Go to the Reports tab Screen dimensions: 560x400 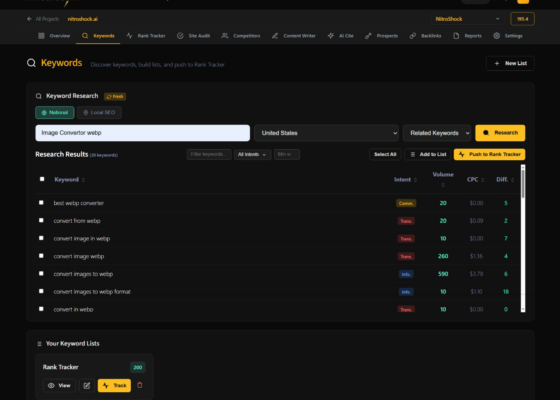(x=467, y=36)
